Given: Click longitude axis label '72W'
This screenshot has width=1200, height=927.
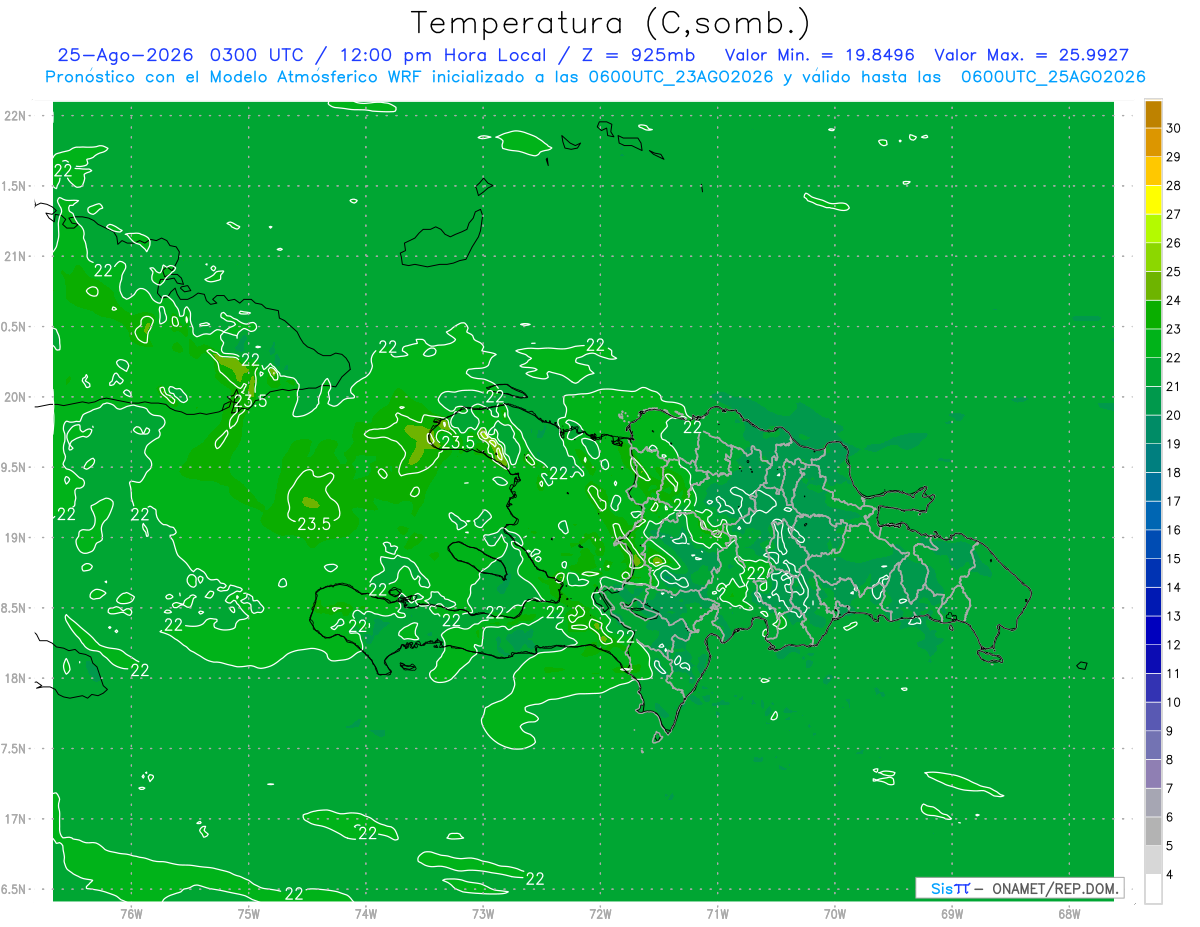Looking at the screenshot, I should (x=600, y=913).
